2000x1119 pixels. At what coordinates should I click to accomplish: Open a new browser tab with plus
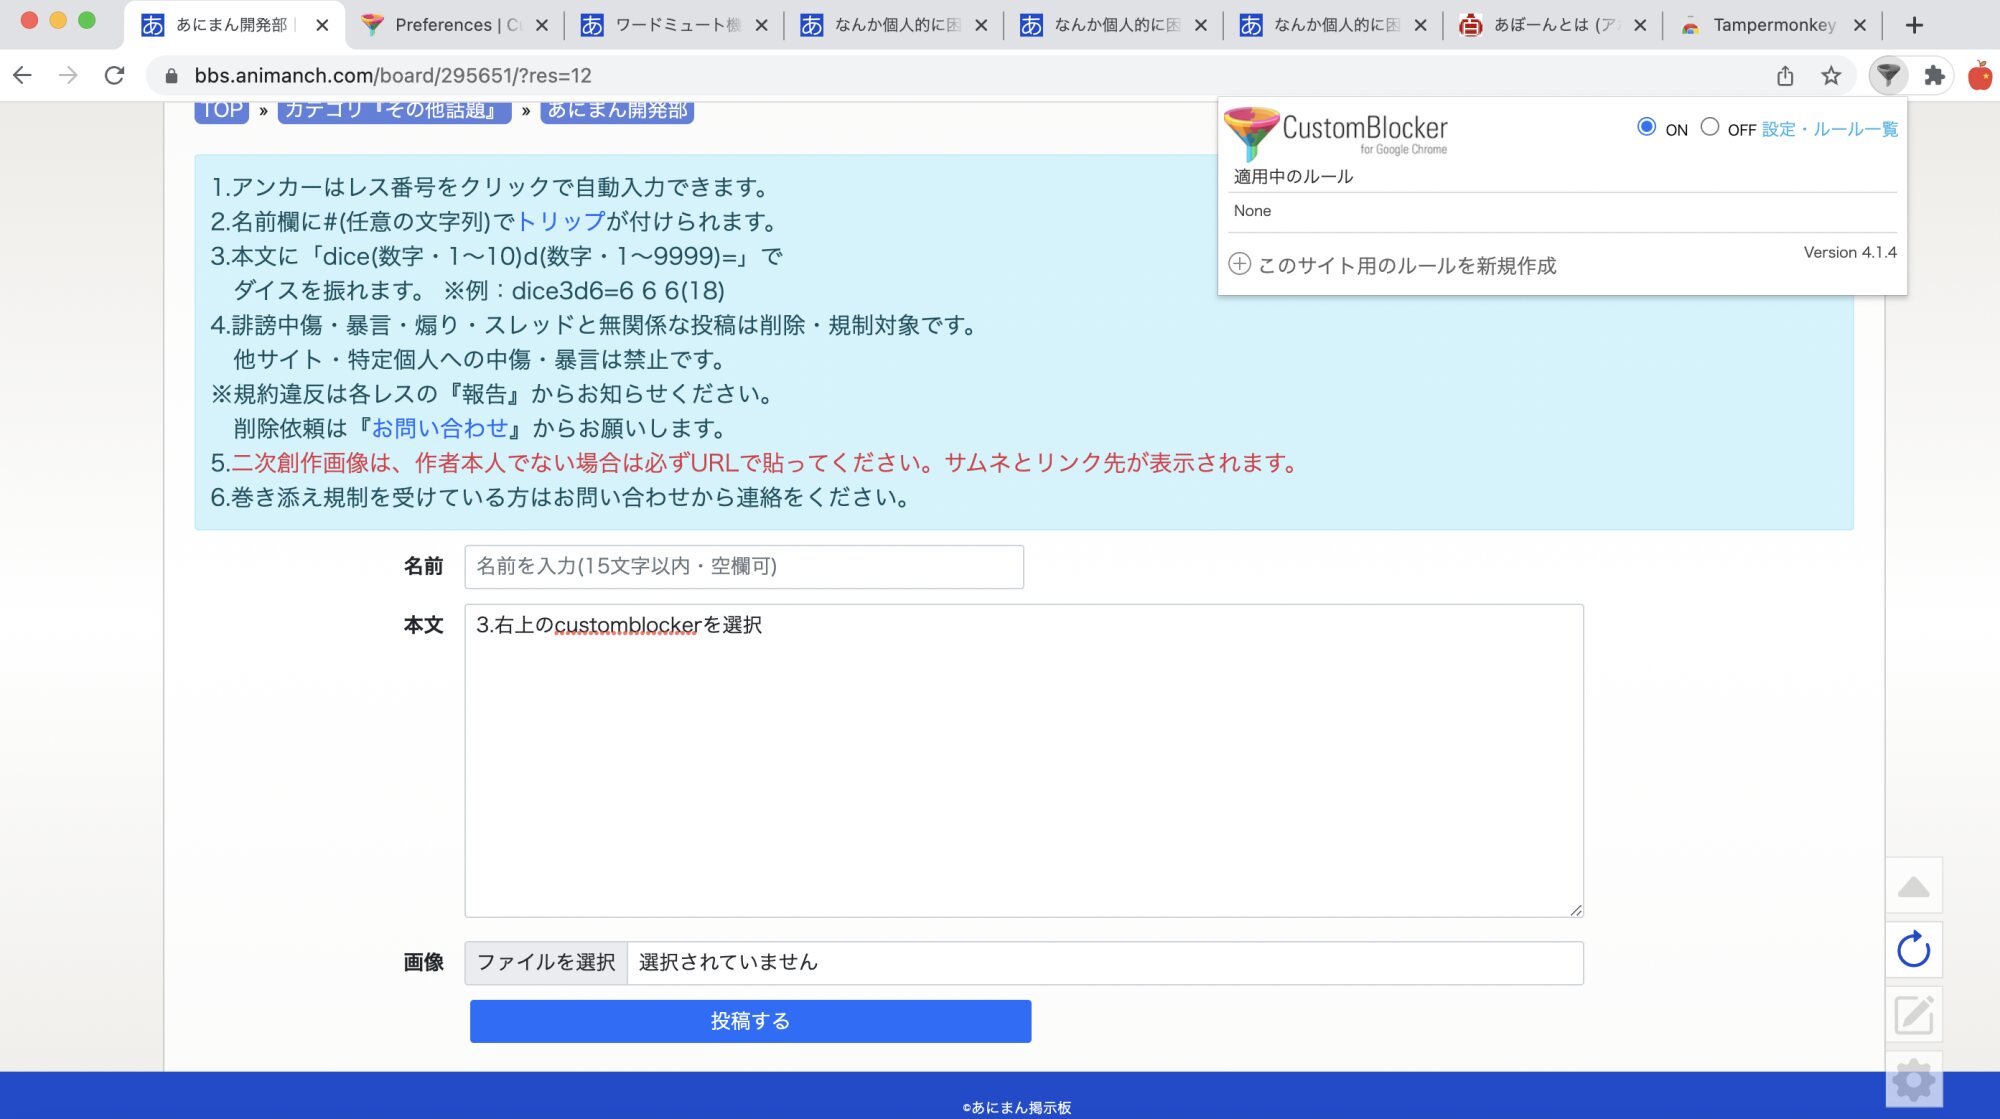pyautogui.click(x=1914, y=25)
